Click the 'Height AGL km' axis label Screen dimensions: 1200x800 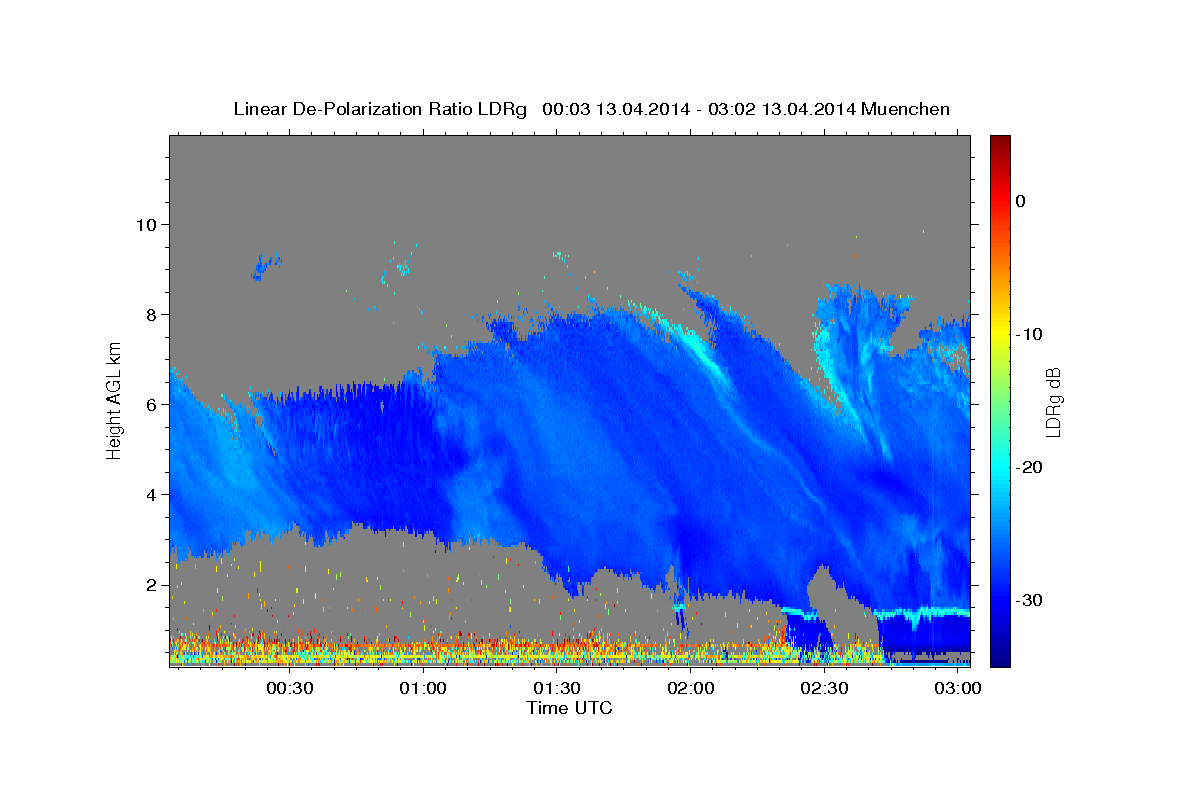tap(115, 400)
